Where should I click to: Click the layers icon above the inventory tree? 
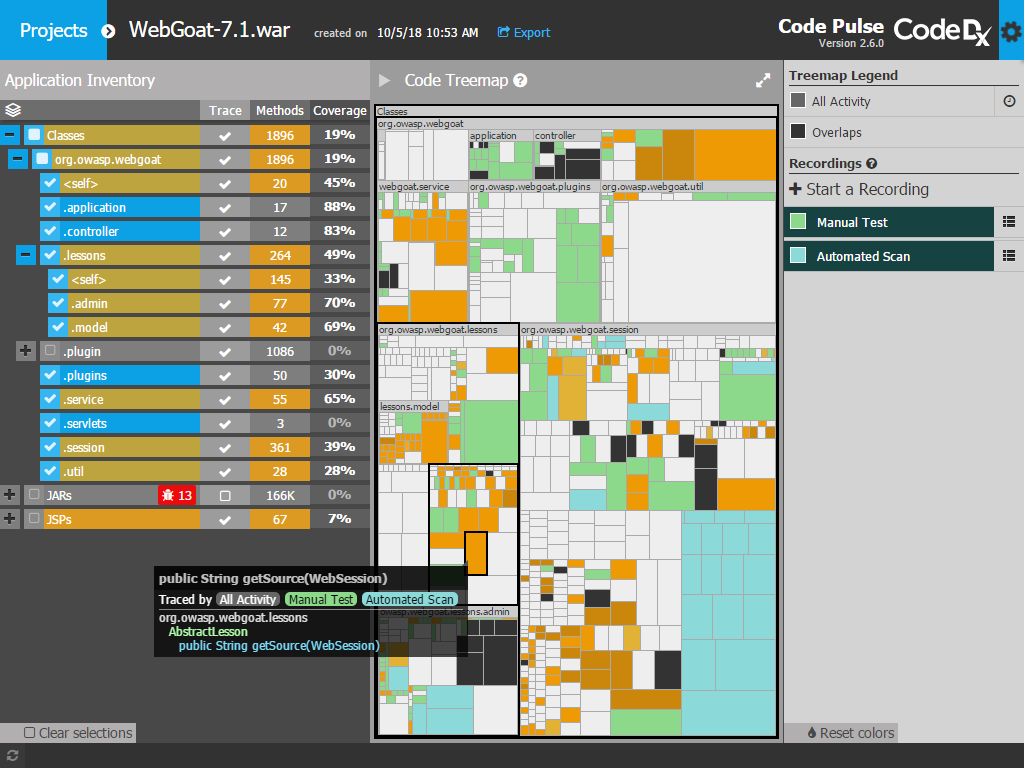14,110
